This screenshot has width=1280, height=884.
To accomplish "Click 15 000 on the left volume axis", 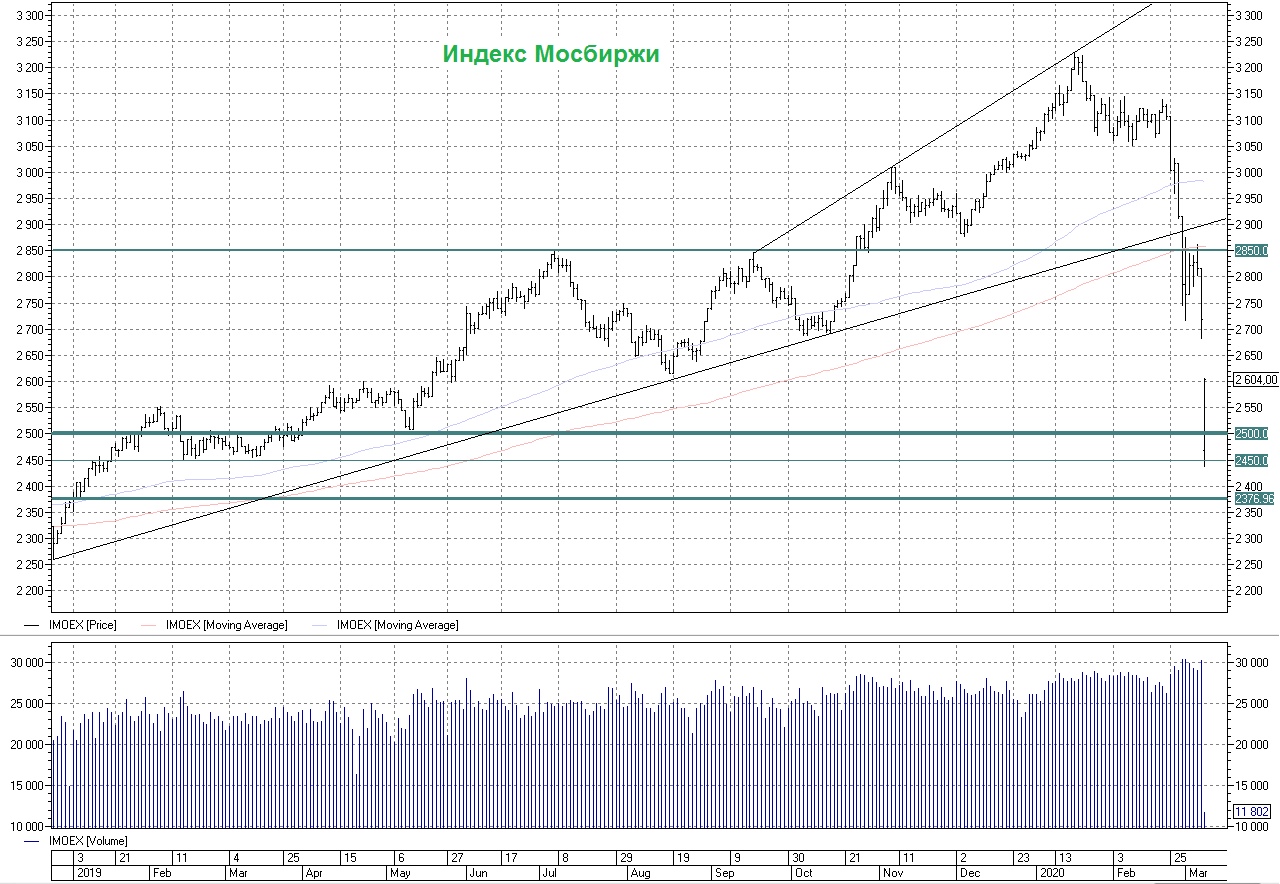I will pyautogui.click(x=27, y=785).
